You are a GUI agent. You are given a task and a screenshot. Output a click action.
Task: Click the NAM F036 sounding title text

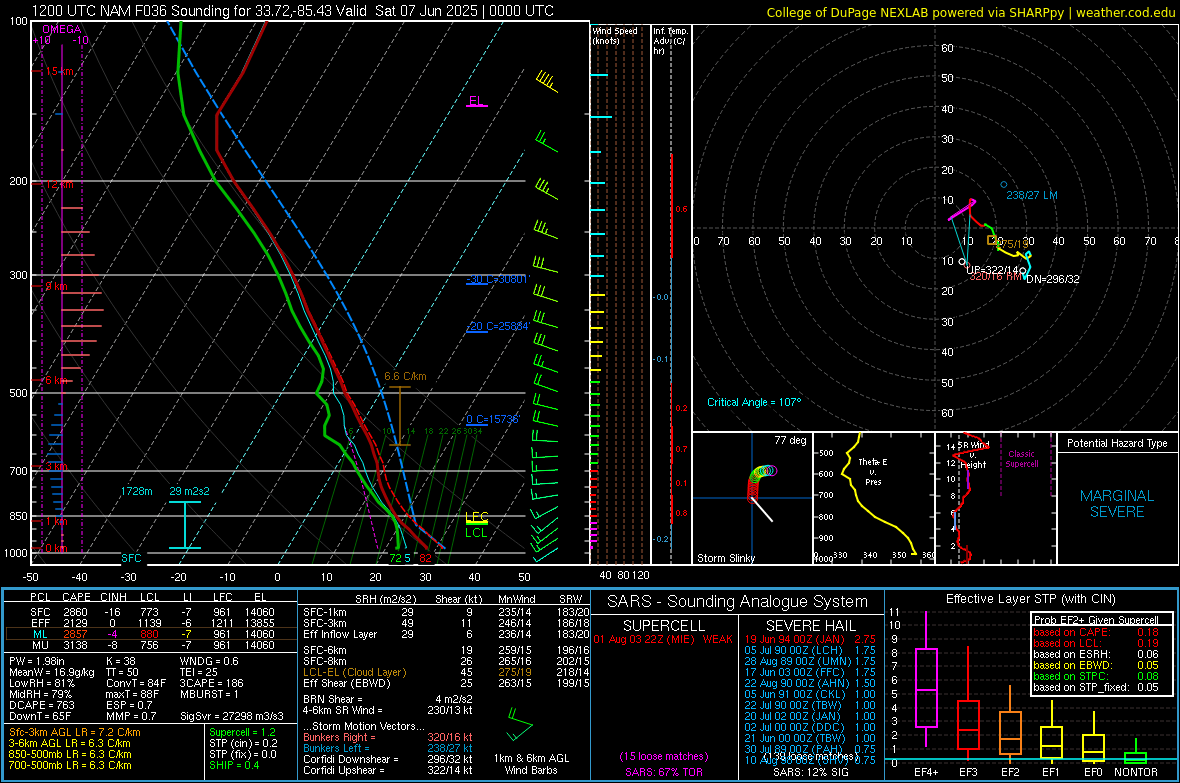[x=293, y=11]
